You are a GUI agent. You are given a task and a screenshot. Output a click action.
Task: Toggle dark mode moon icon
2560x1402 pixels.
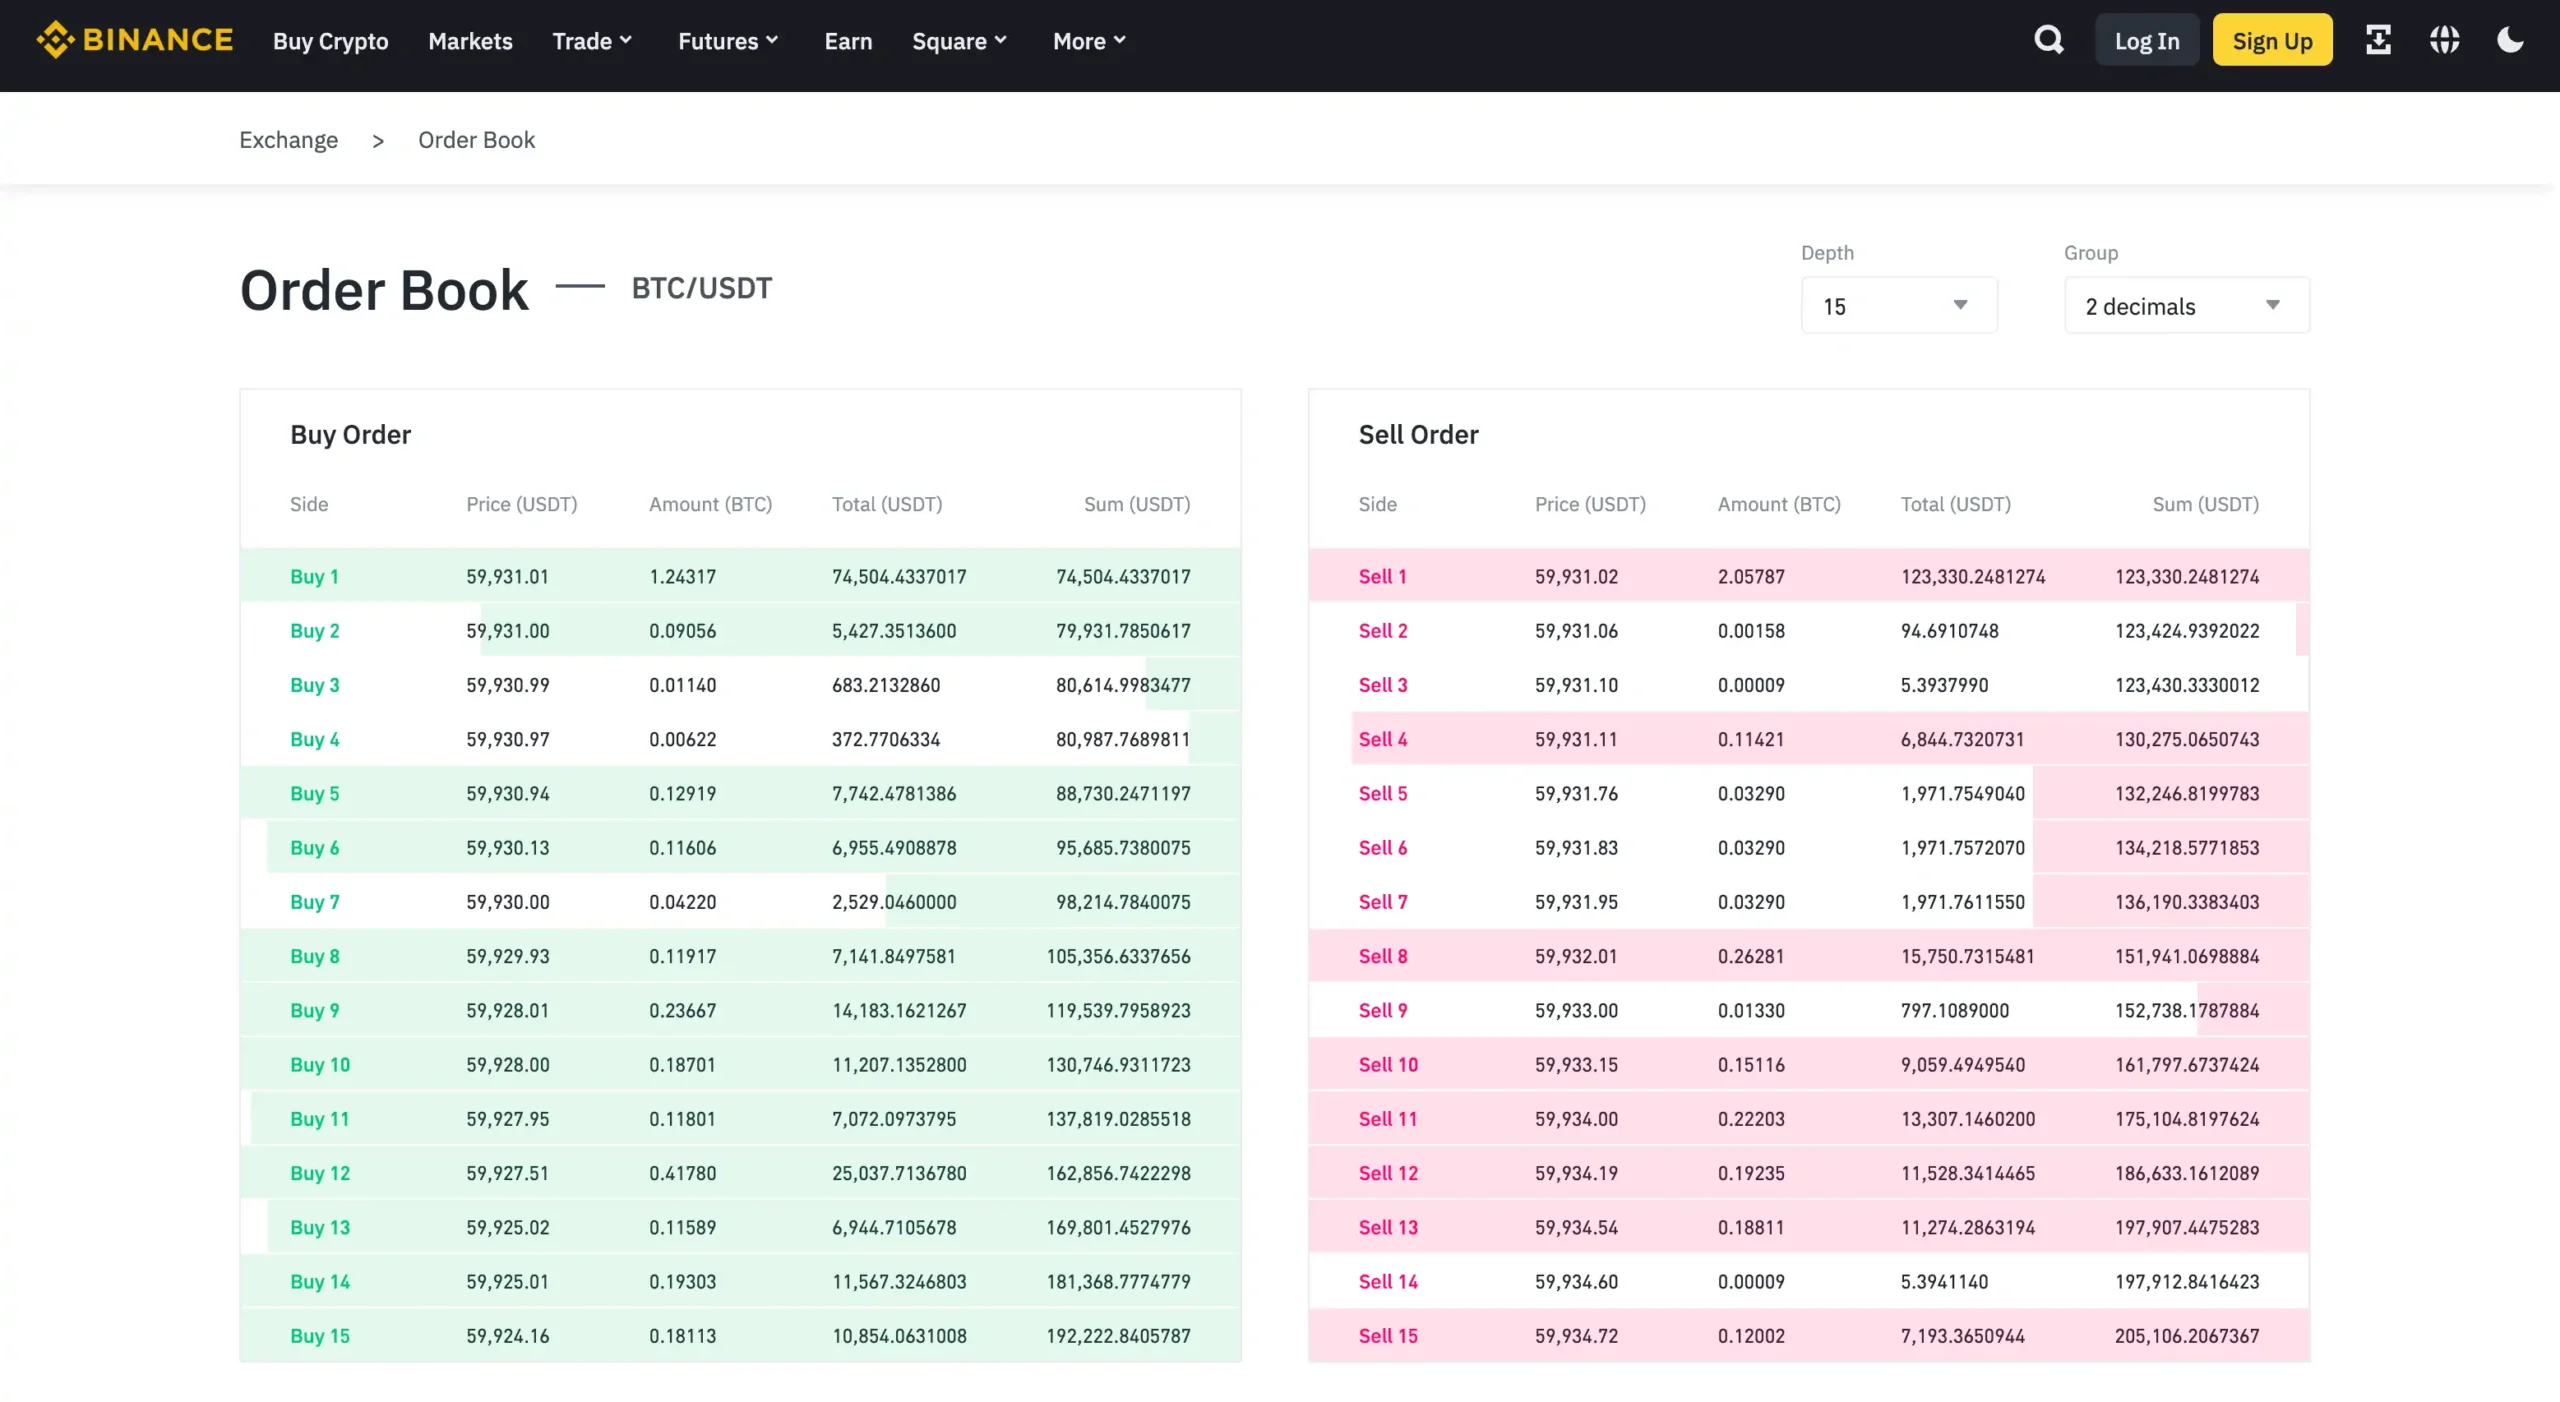[2510, 40]
